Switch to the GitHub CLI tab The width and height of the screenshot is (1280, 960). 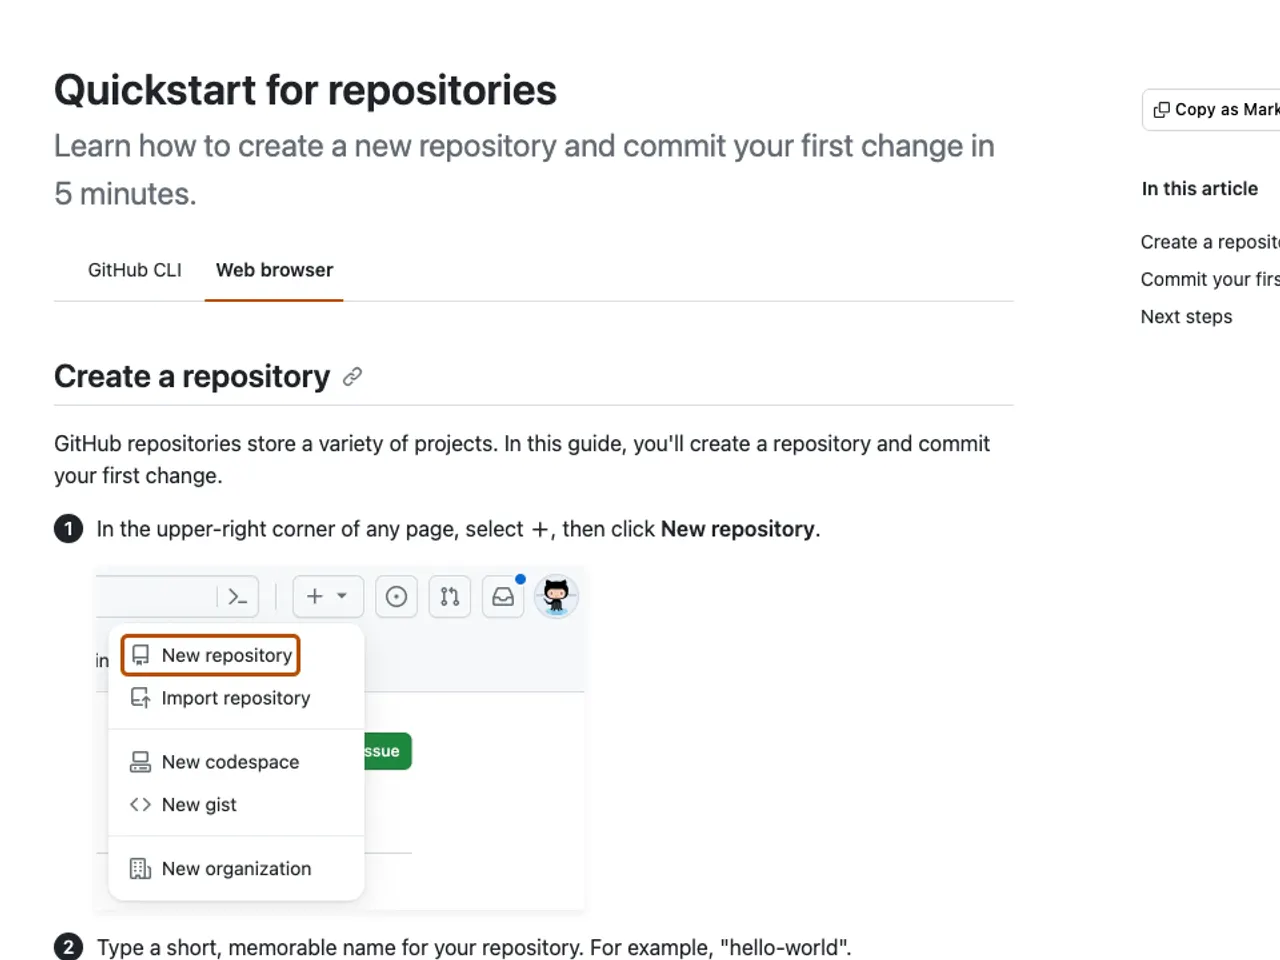pyautogui.click(x=134, y=270)
